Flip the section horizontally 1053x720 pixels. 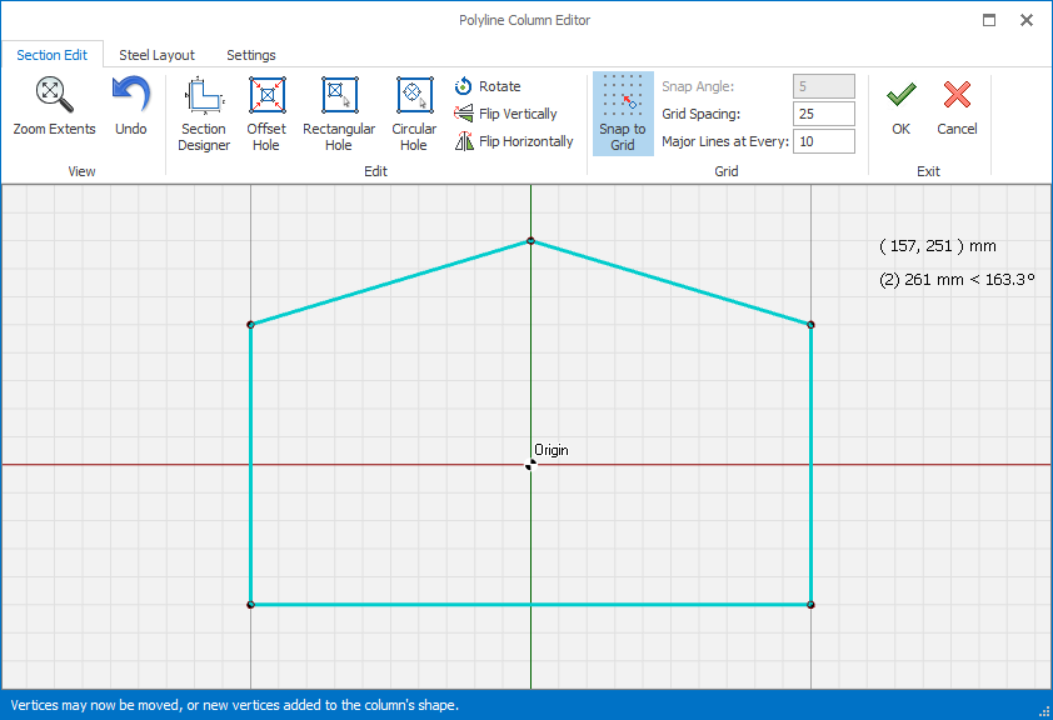point(514,142)
